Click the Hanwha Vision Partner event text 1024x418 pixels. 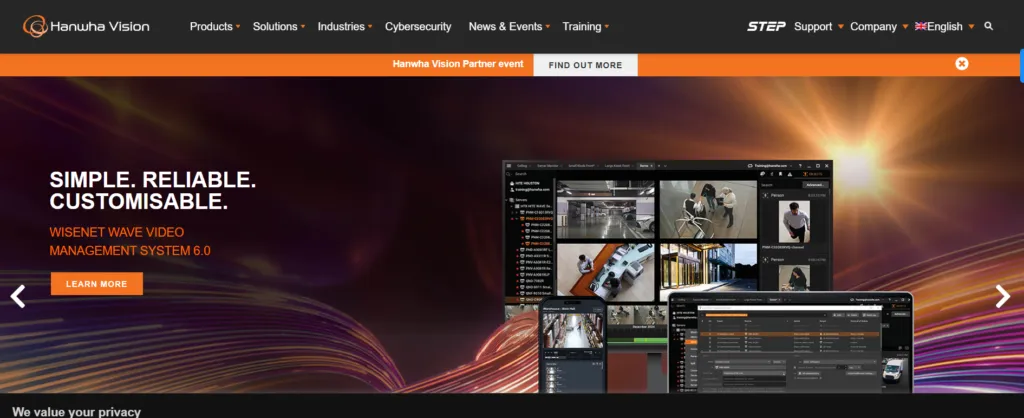458,64
